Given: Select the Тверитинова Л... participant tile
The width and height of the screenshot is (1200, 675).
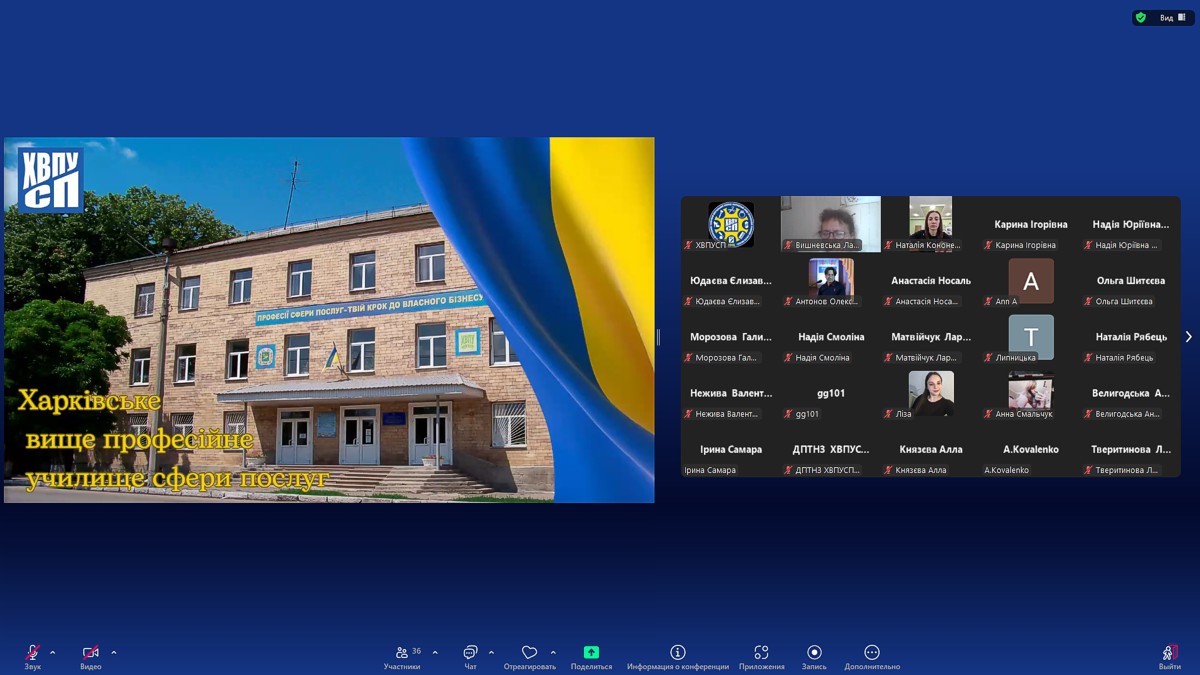Looking at the screenshot, I should point(1131,449).
